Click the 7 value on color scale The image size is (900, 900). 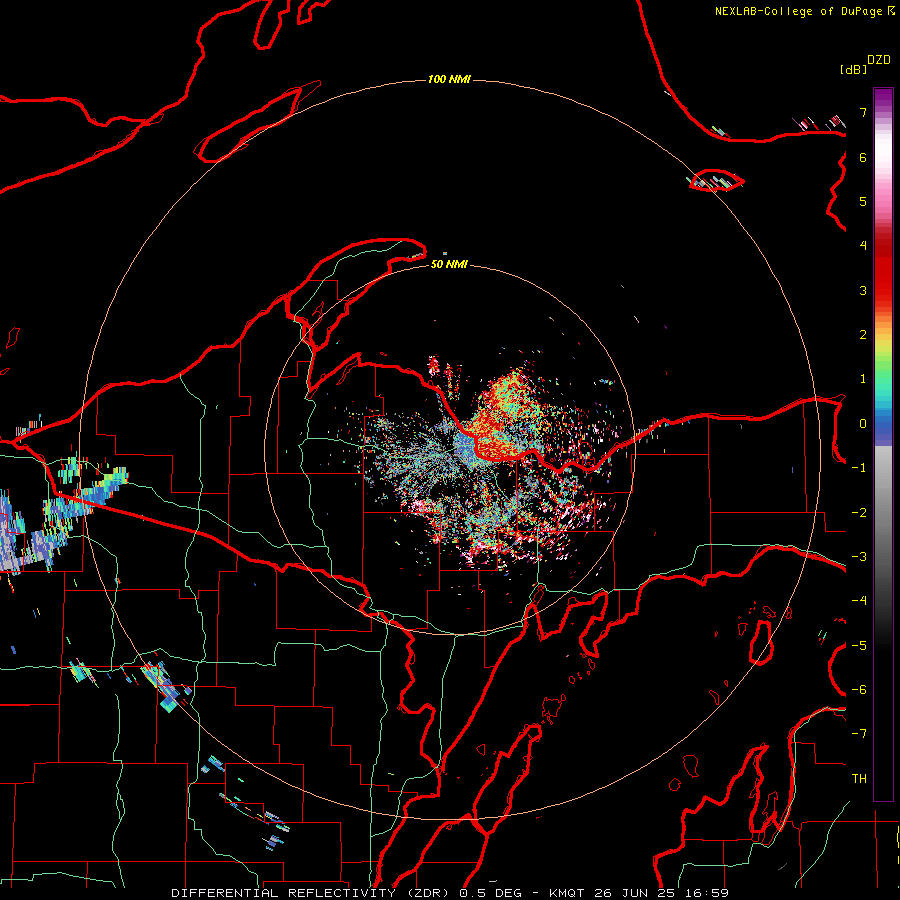pos(863,112)
